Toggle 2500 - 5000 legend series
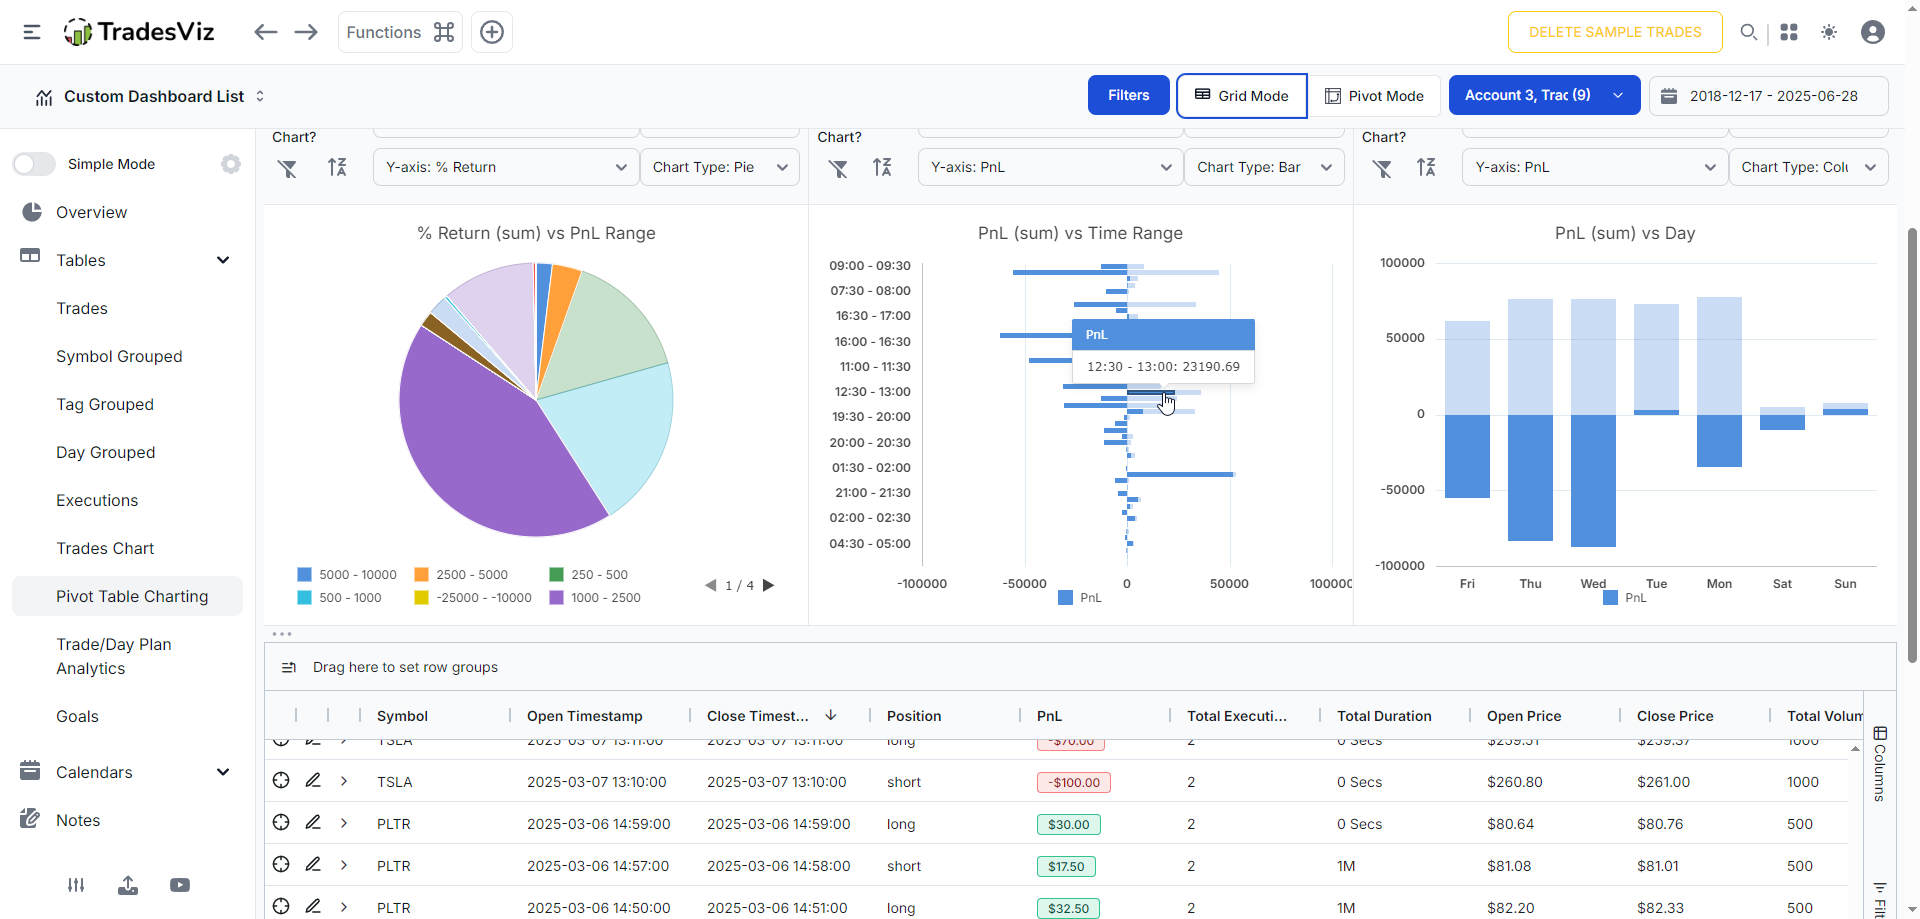Image resolution: width=1920 pixels, height=919 pixels. click(x=461, y=575)
